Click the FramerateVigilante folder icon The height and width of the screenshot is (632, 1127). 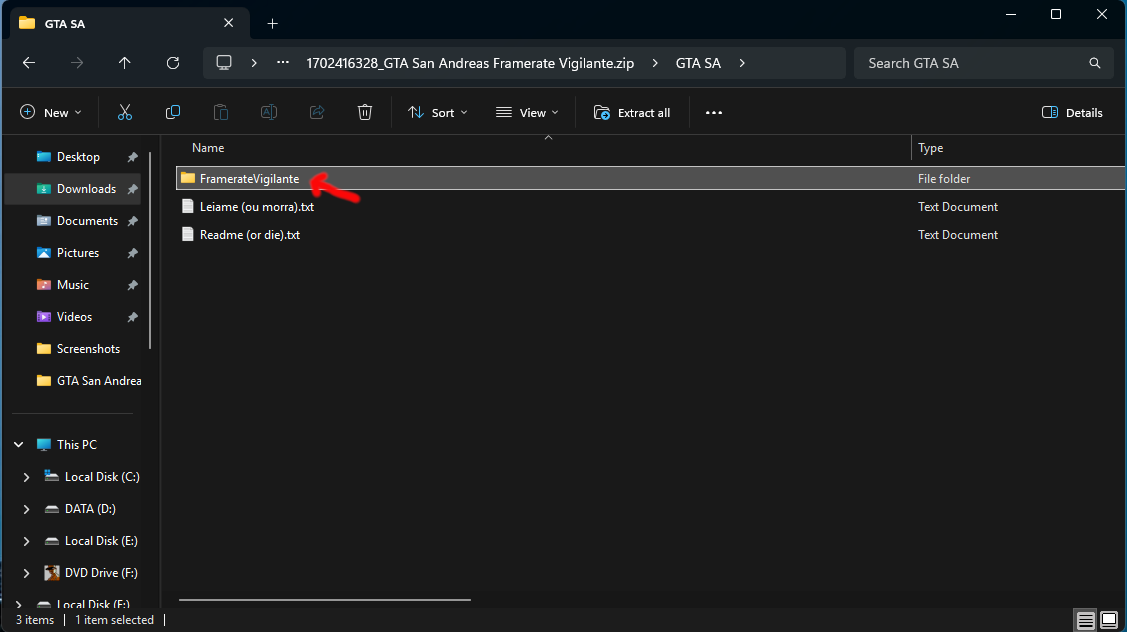click(188, 178)
